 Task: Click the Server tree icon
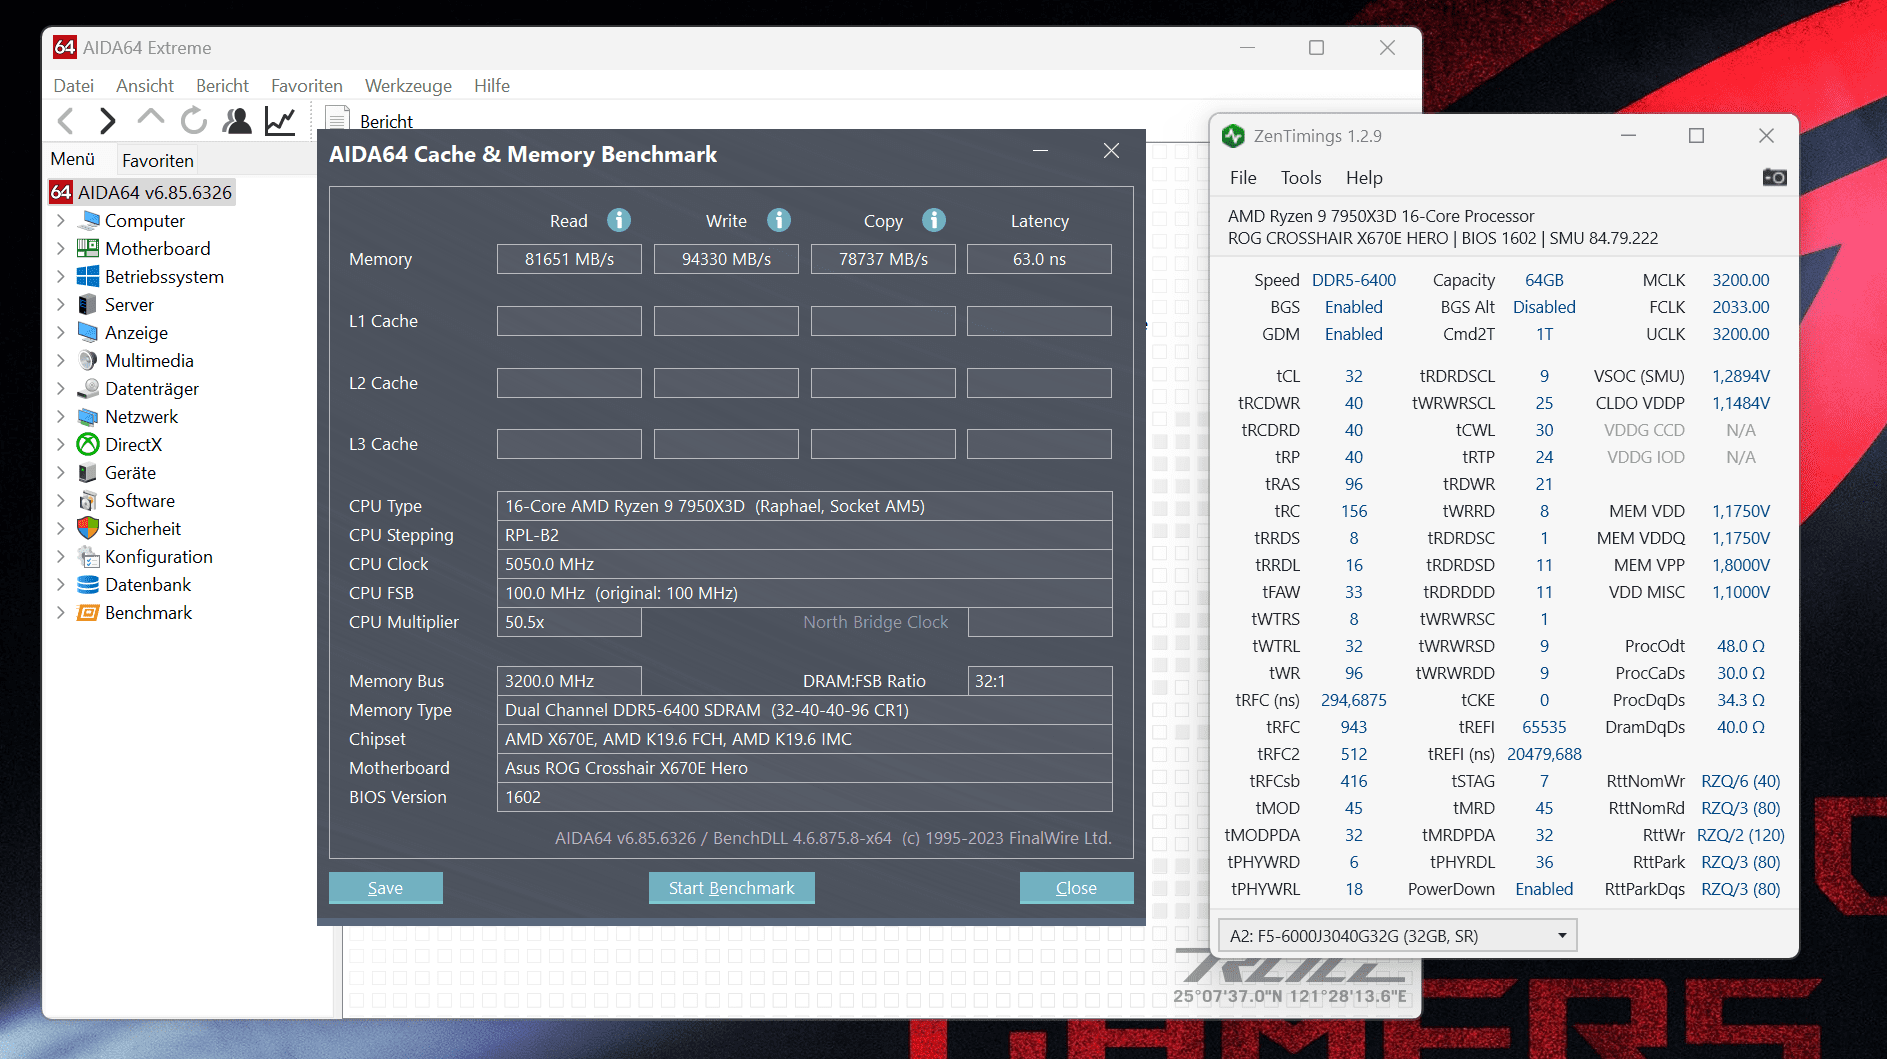(88, 304)
